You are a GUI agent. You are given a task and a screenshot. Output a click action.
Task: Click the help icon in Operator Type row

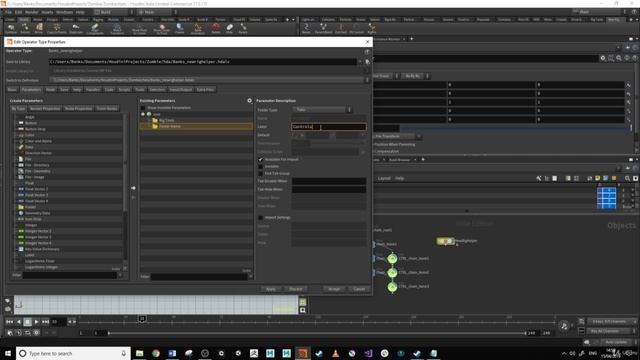pos(367,51)
